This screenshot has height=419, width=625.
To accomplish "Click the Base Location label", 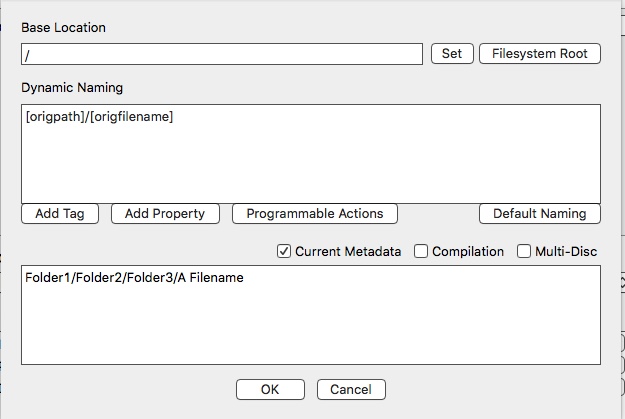I will coord(63,27).
